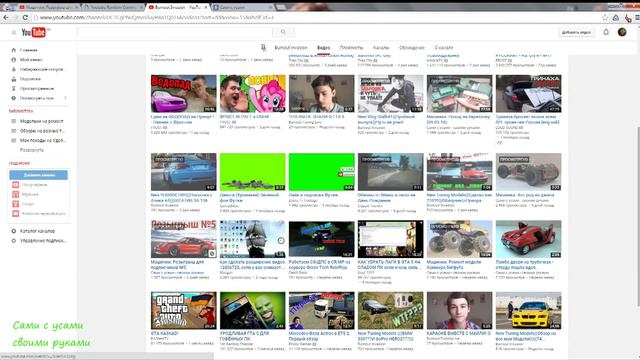Open the pink pony video thumbnail

pyautogui.click(x=253, y=93)
